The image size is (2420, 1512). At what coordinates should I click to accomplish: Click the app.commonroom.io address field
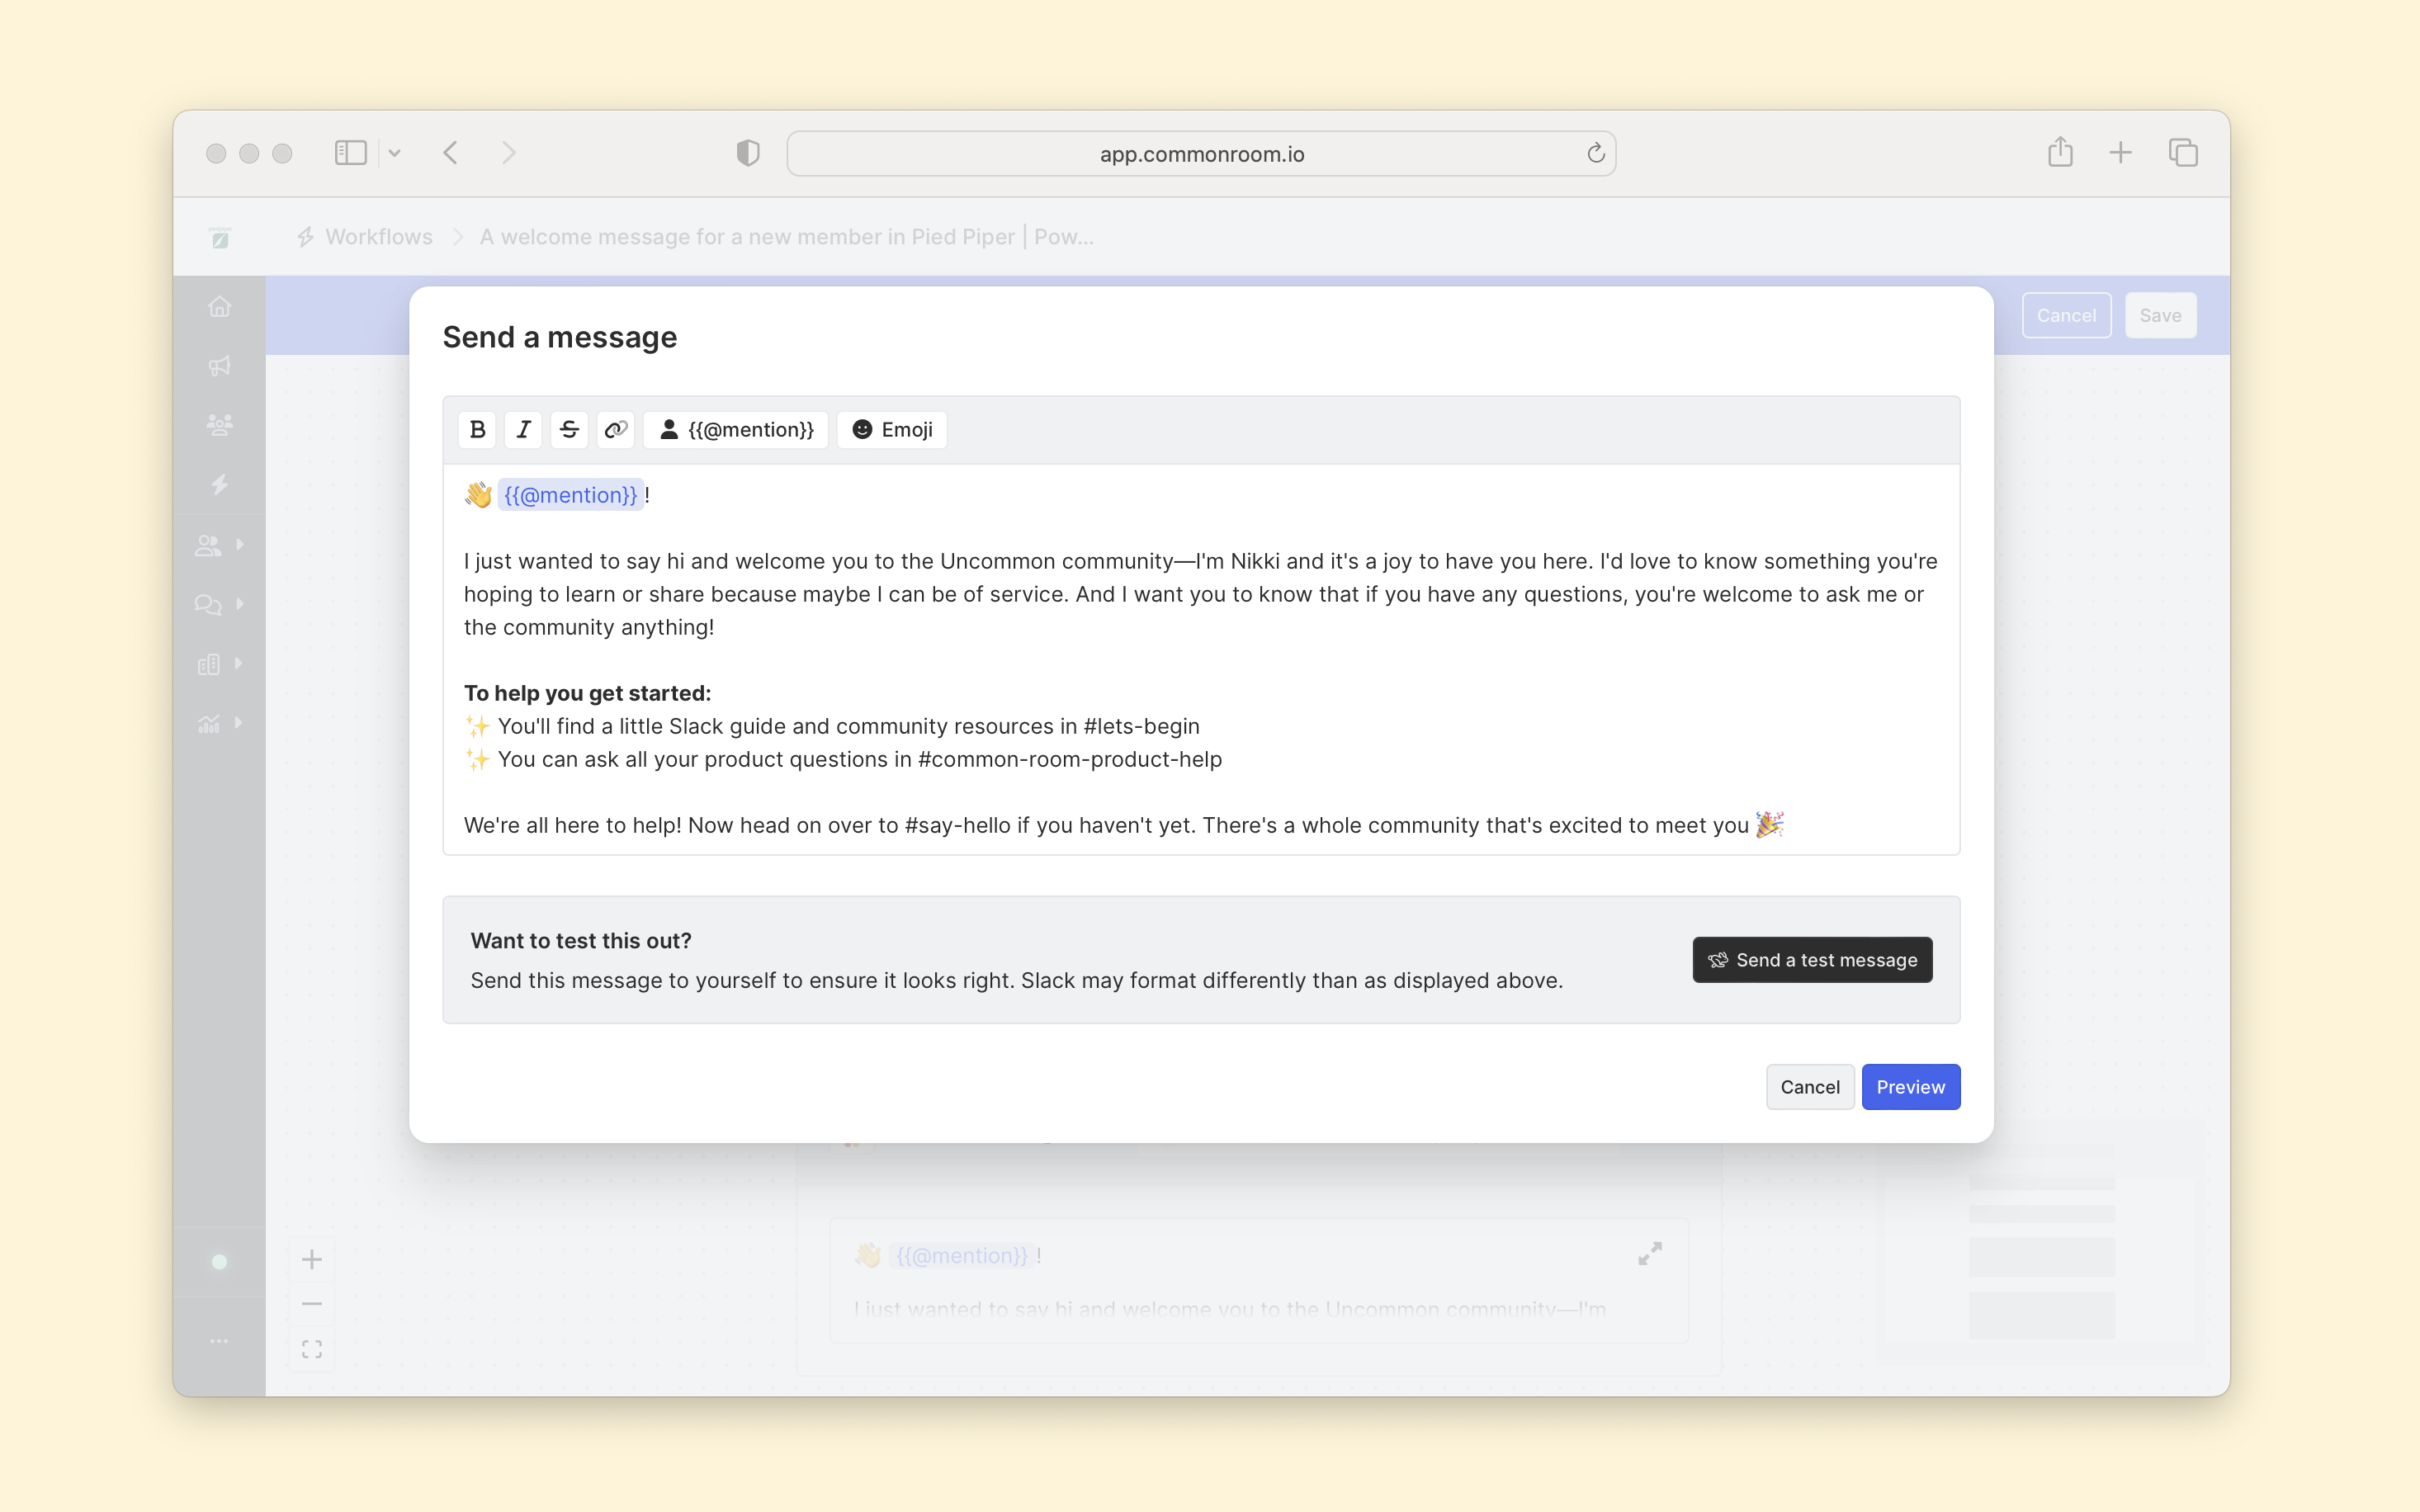[1200, 154]
